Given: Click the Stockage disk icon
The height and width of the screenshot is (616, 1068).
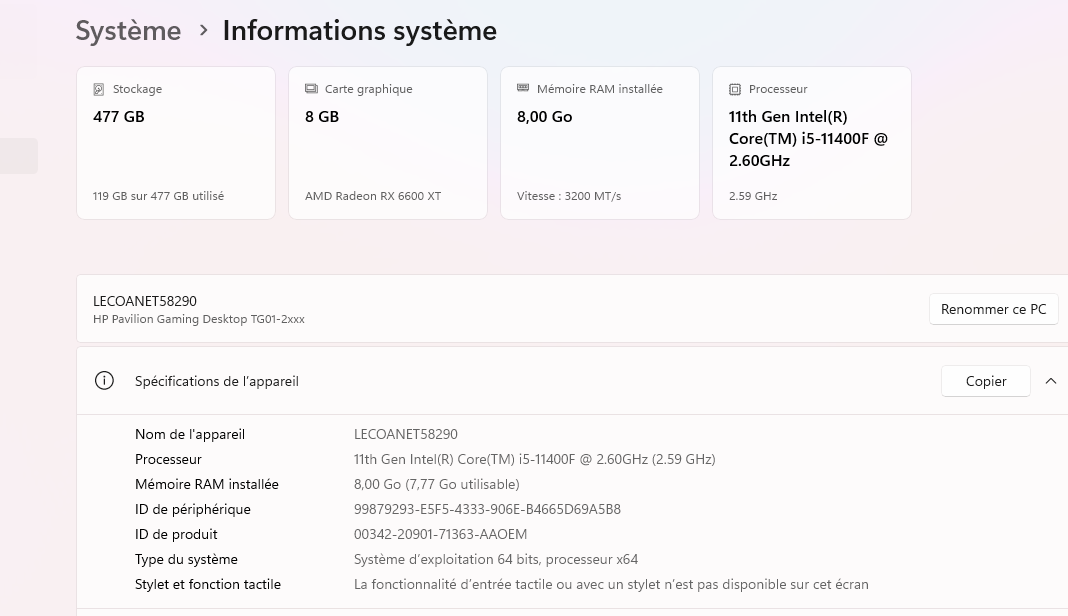Looking at the screenshot, I should click(x=99, y=89).
